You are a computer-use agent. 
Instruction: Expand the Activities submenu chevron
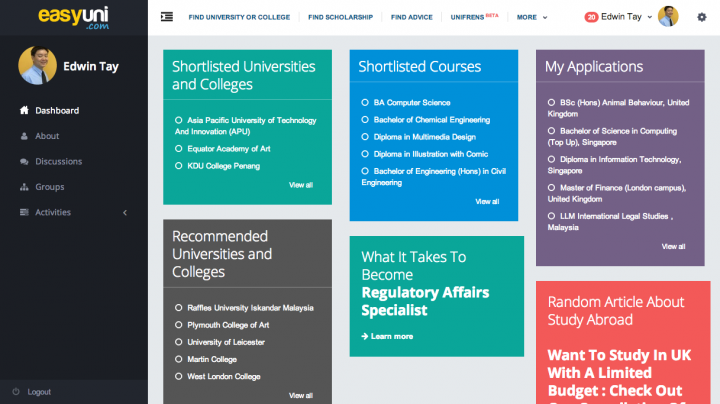click(125, 213)
